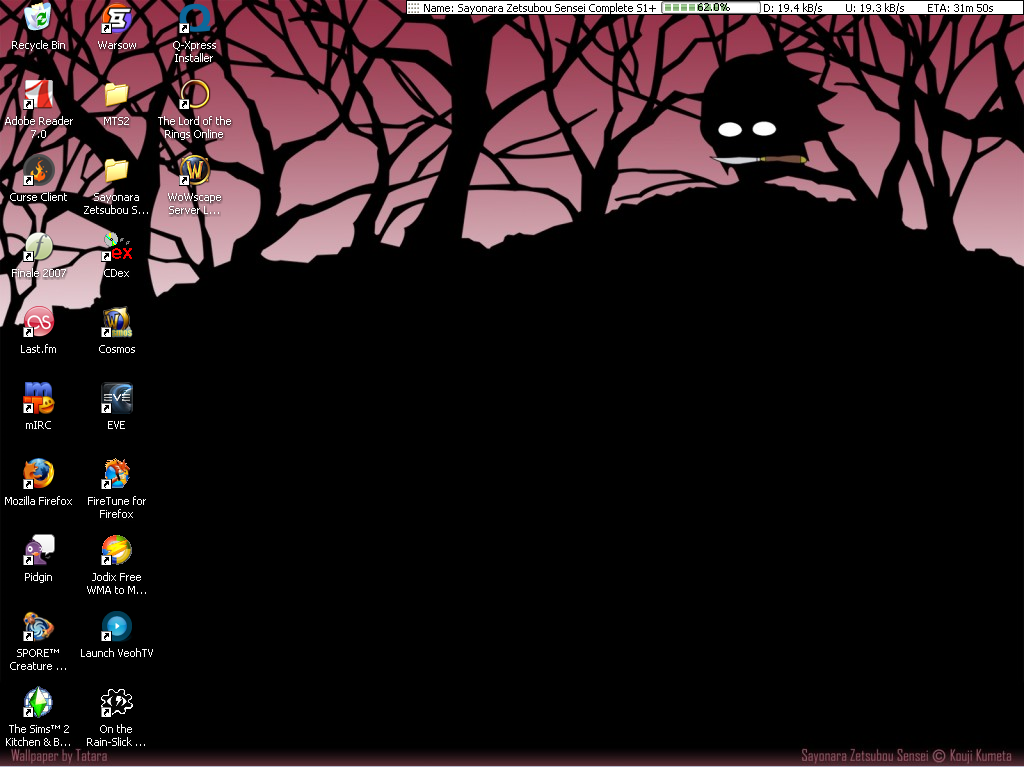Click the ETA: 31m 50s readout
The image size is (1024, 768).
click(960, 8)
